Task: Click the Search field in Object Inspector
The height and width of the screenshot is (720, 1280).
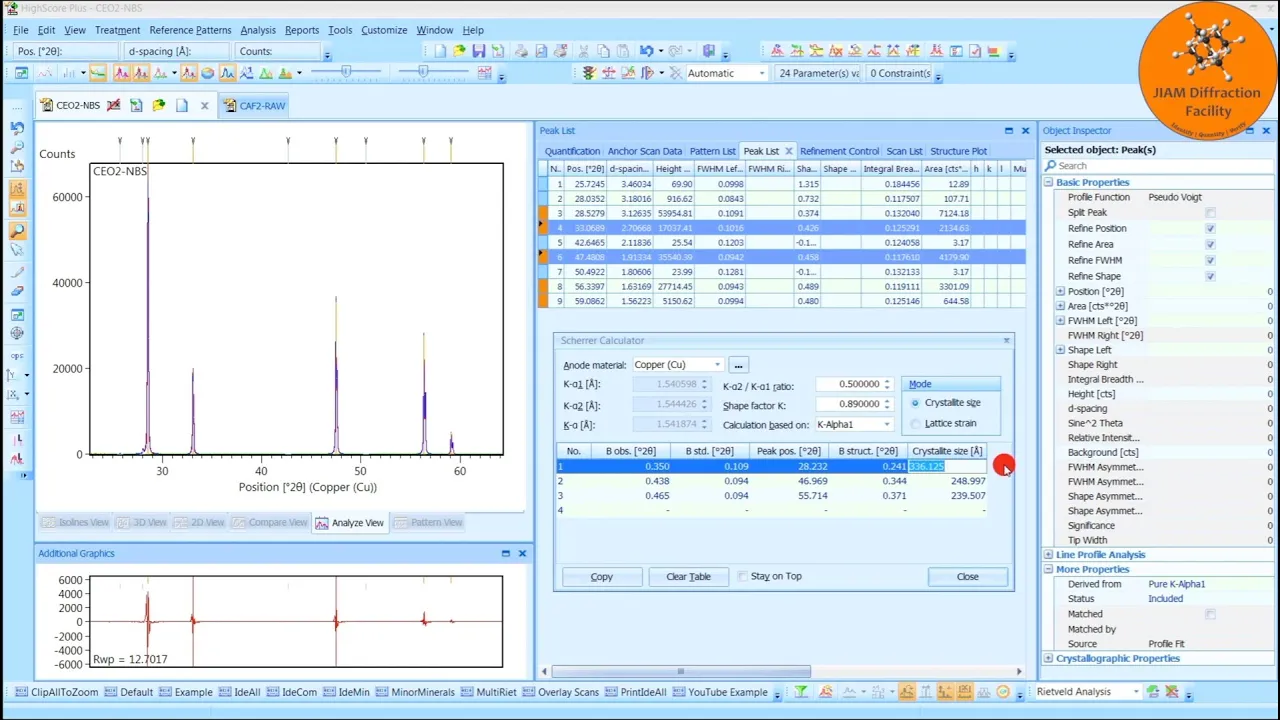Action: (x=1160, y=166)
